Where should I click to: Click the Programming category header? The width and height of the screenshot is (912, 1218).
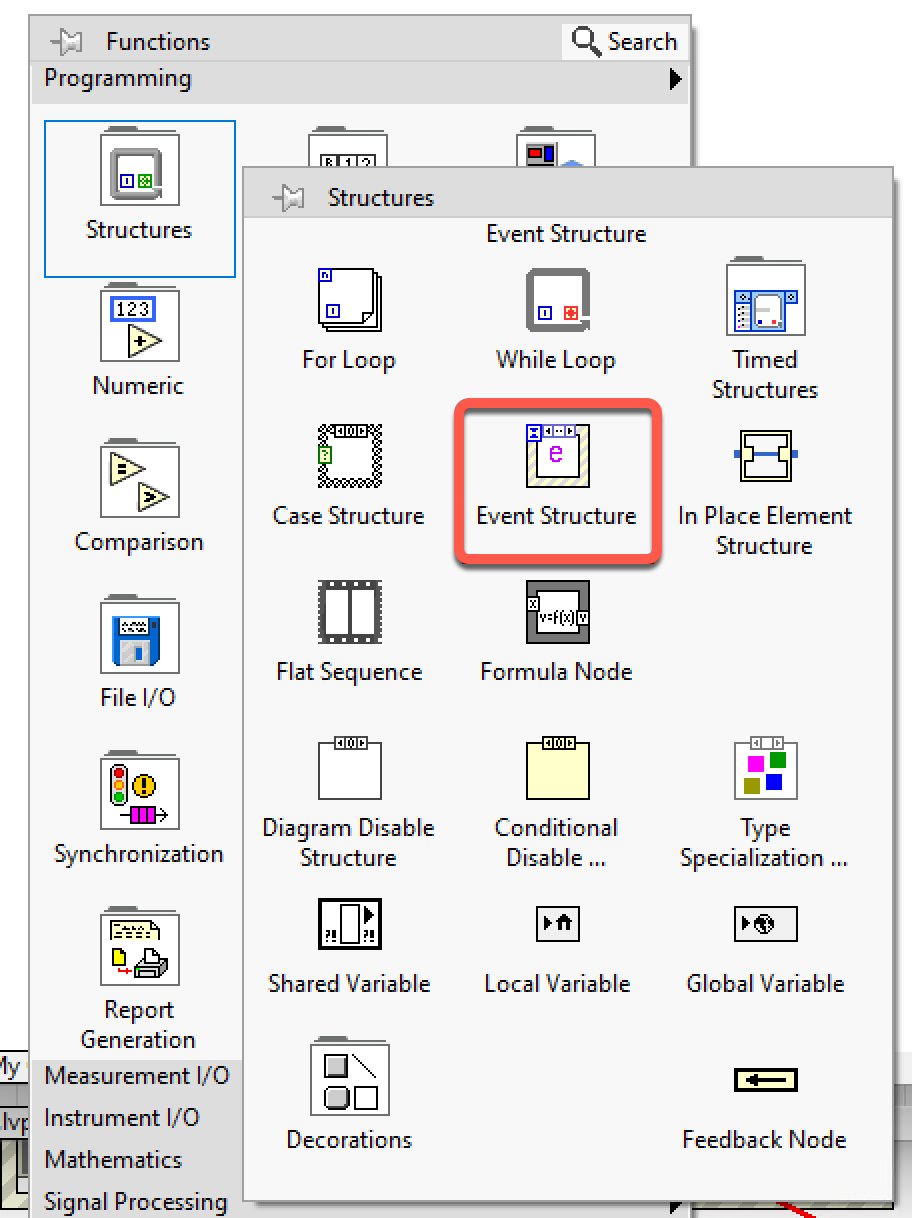pos(361,79)
